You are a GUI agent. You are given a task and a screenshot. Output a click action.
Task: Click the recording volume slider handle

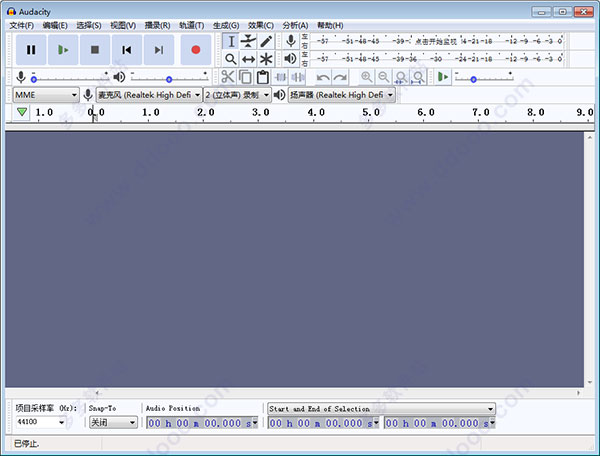(x=34, y=79)
